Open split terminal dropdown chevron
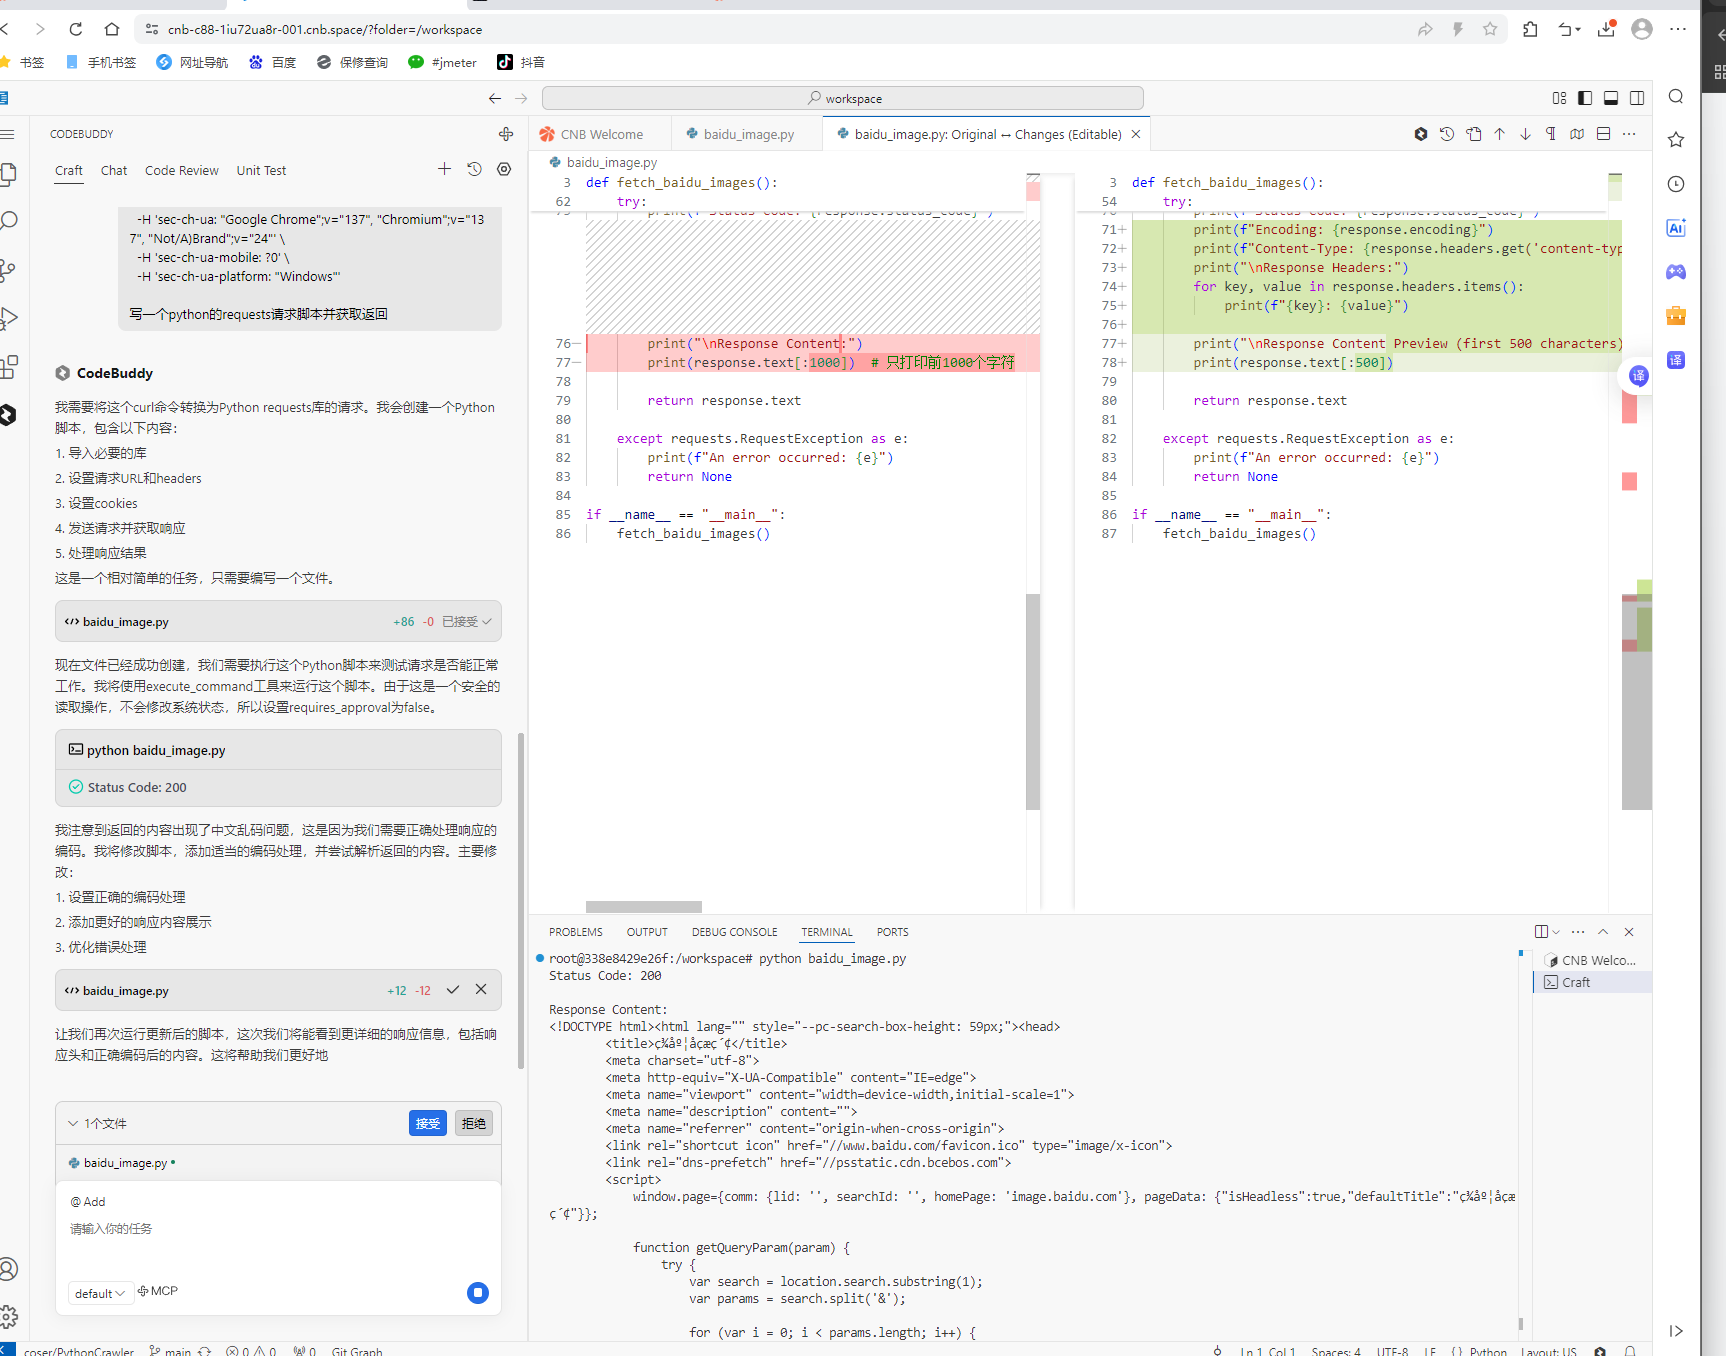Image resolution: width=1726 pixels, height=1356 pixels. (x=1556, y=932)
